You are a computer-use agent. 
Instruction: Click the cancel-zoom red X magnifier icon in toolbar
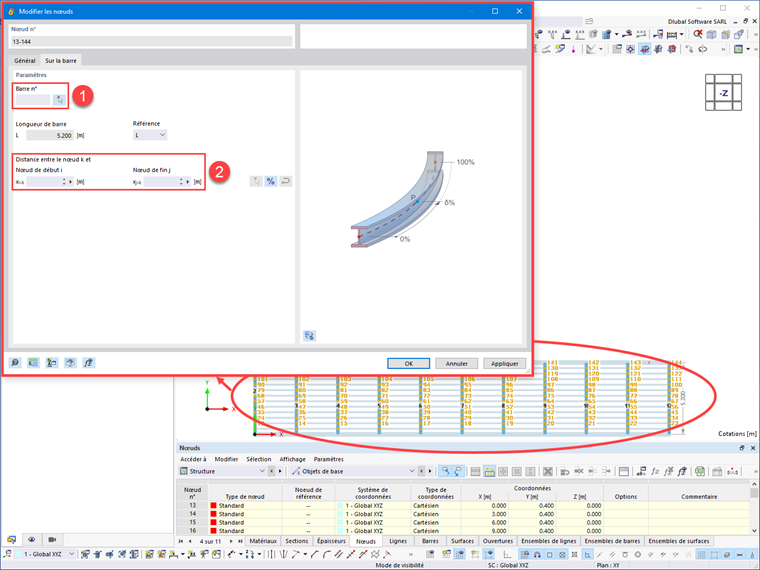tap(697, 34)
